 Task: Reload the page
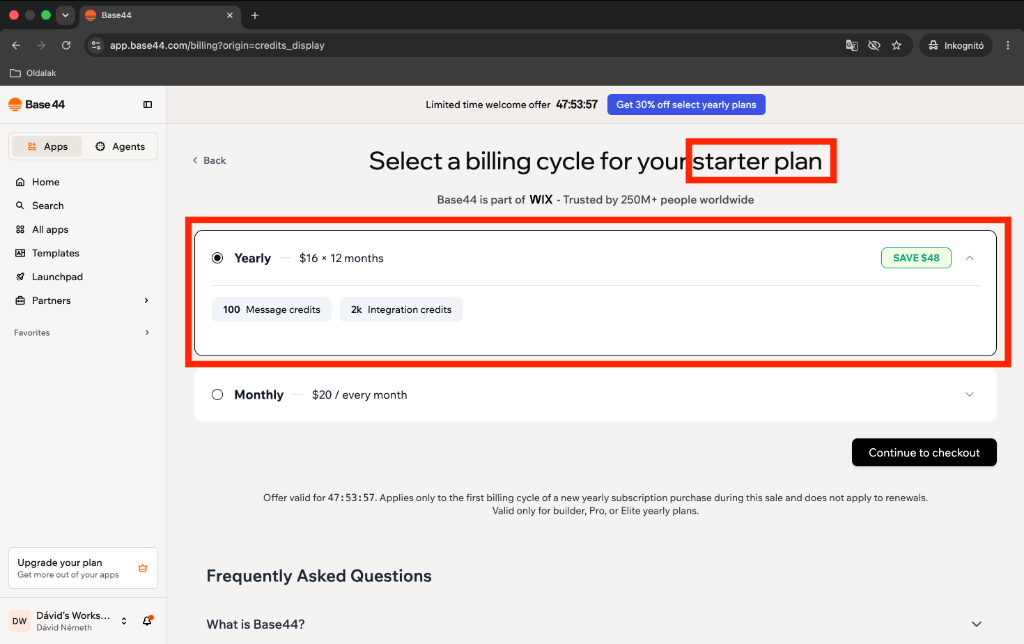point(66,45)
